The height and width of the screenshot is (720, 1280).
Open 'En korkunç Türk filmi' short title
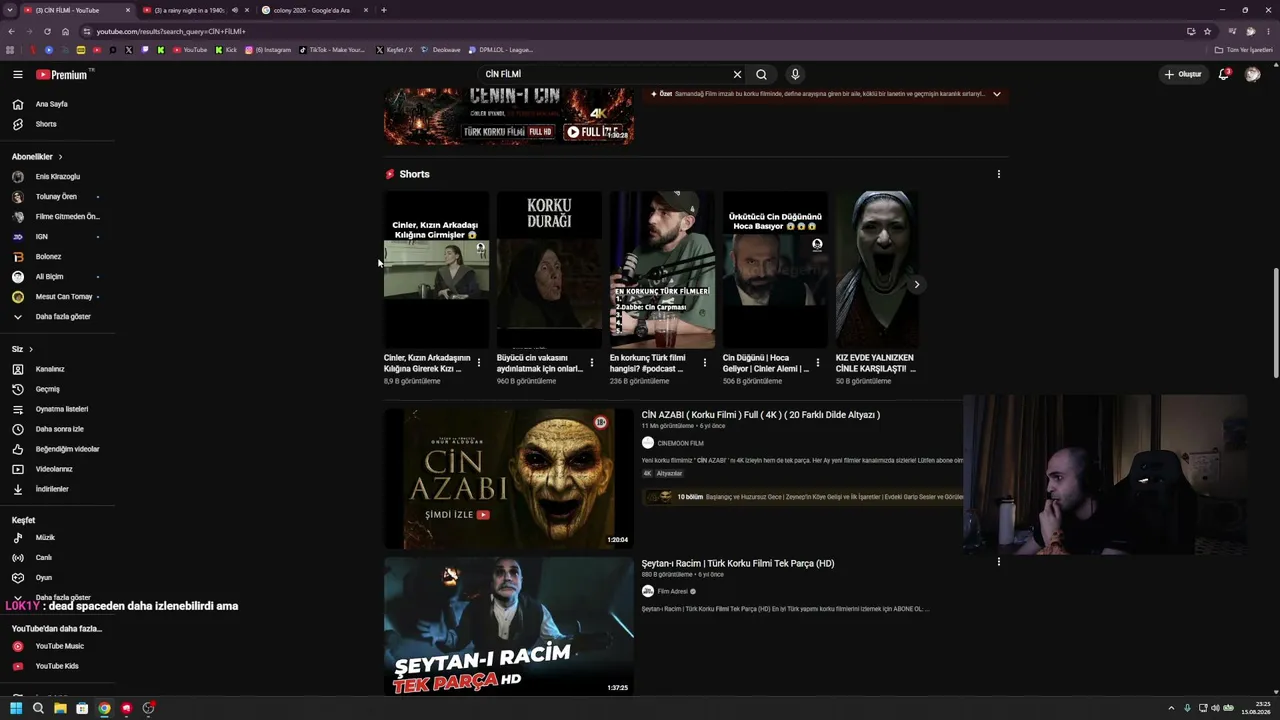648,363
